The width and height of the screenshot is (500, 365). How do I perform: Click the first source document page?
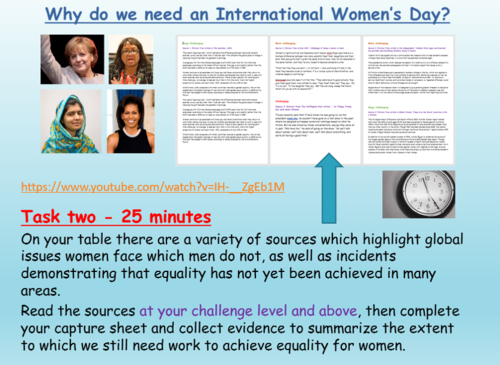click(x=223, y=100)
